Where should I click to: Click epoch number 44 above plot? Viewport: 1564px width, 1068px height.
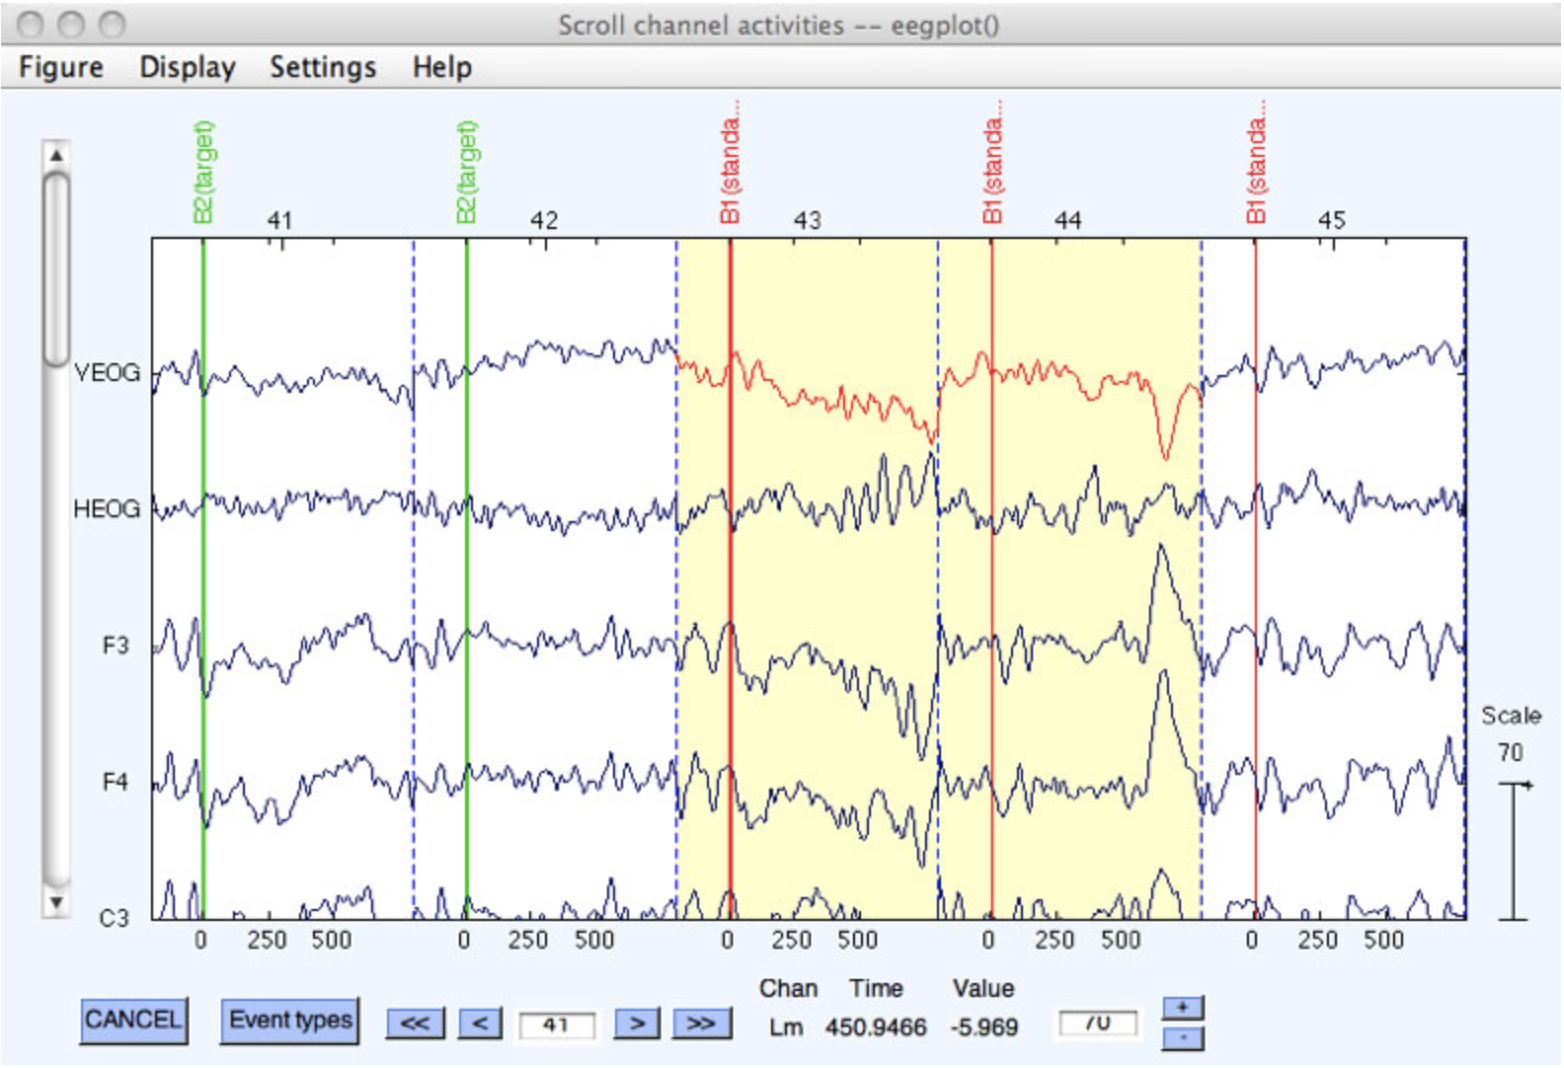(x=1068, y=221)
